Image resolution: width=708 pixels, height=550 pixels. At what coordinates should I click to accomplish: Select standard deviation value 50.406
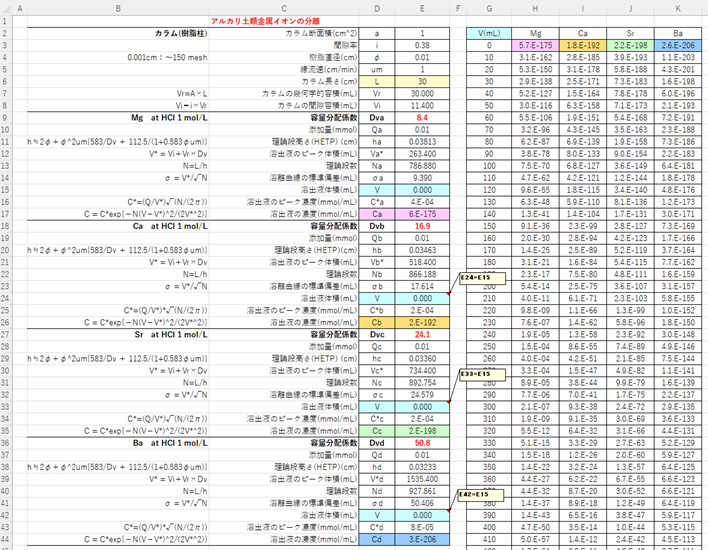422,503
